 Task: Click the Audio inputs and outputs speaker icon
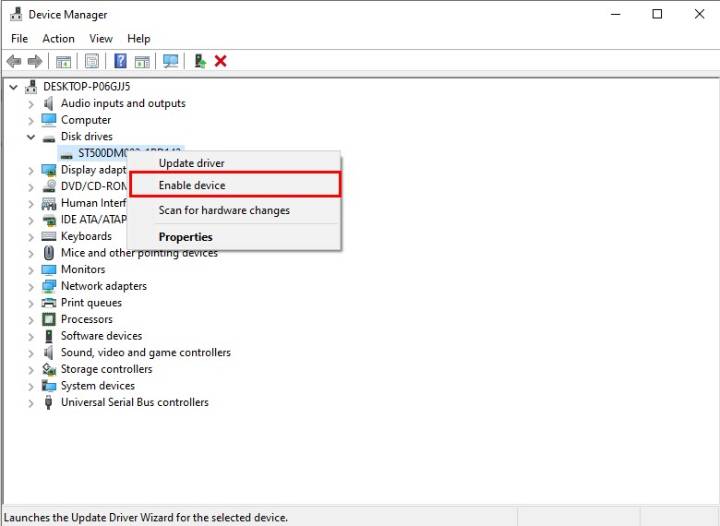[x=48, y=103]
